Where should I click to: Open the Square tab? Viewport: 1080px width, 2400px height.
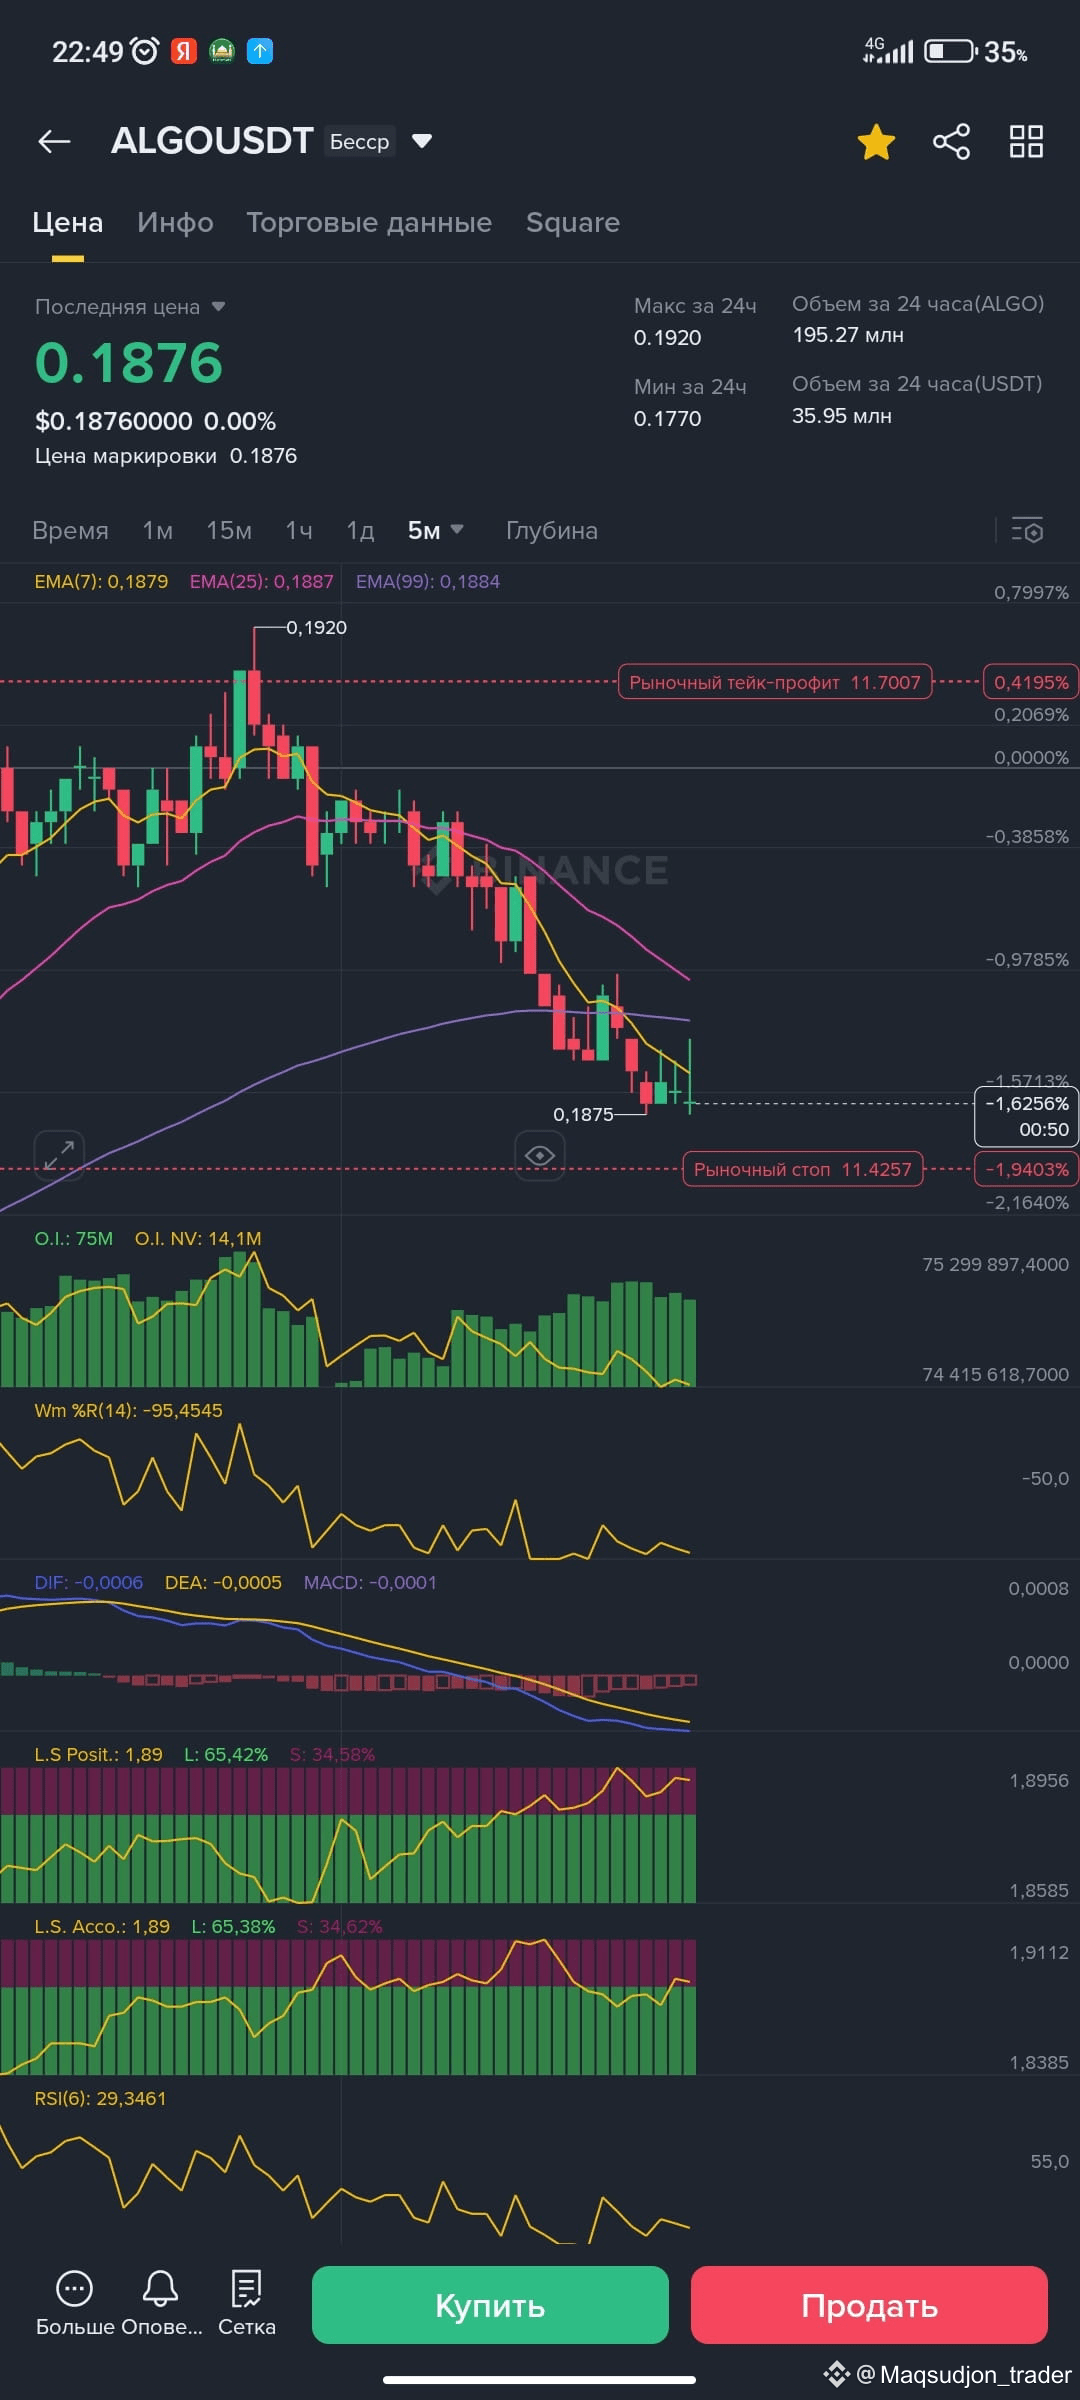[573, 222]
